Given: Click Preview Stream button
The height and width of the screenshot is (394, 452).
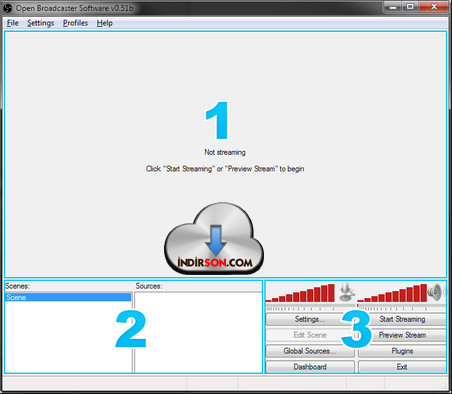Looking at the screenshot, I should (x=402, y=335).
